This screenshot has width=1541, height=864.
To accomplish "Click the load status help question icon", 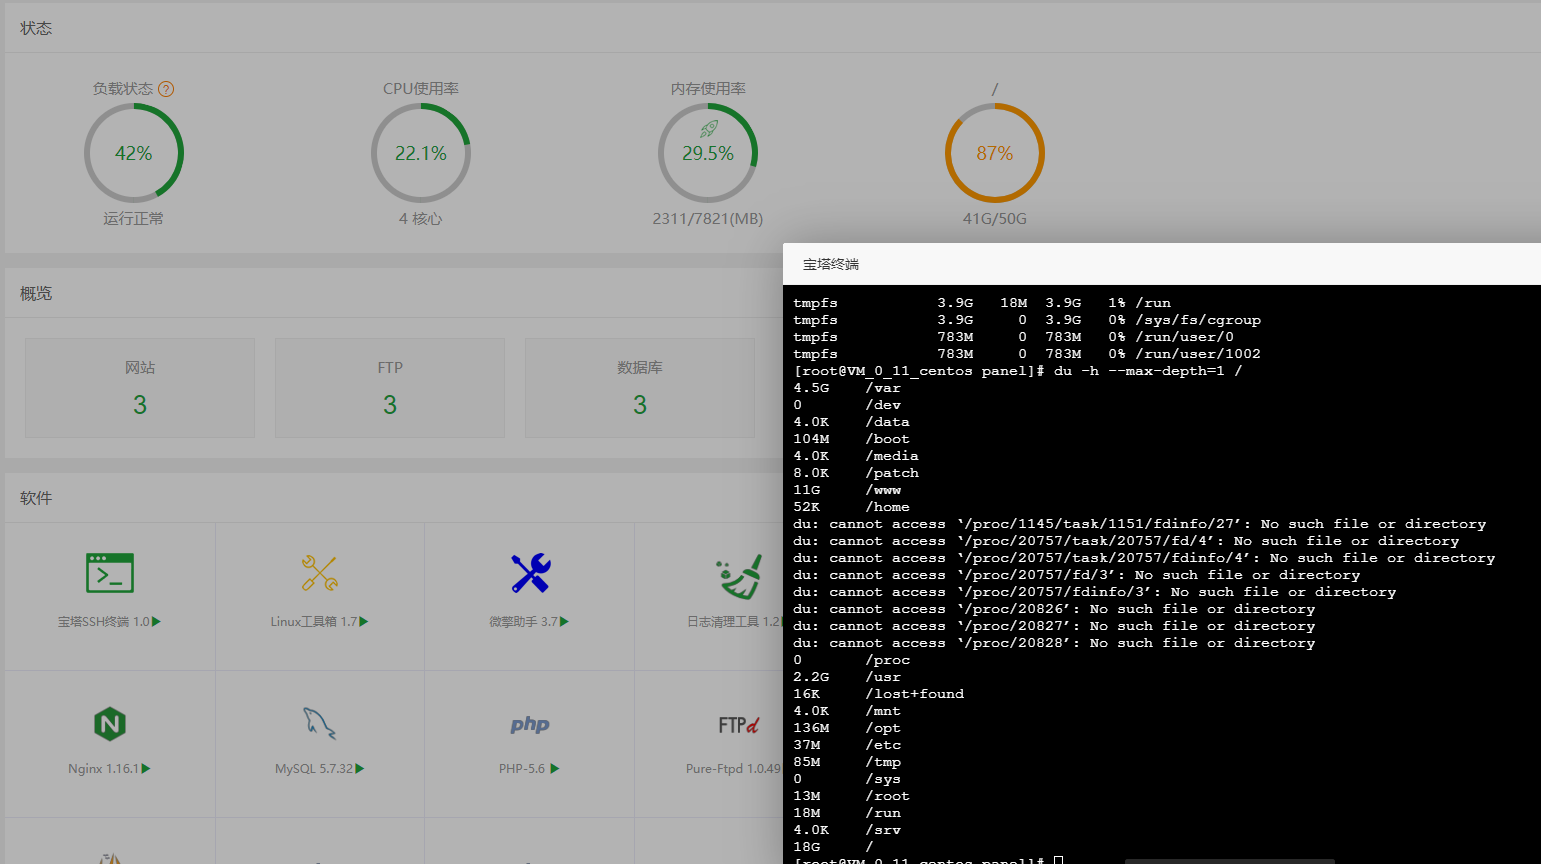I will click(166, 89).
